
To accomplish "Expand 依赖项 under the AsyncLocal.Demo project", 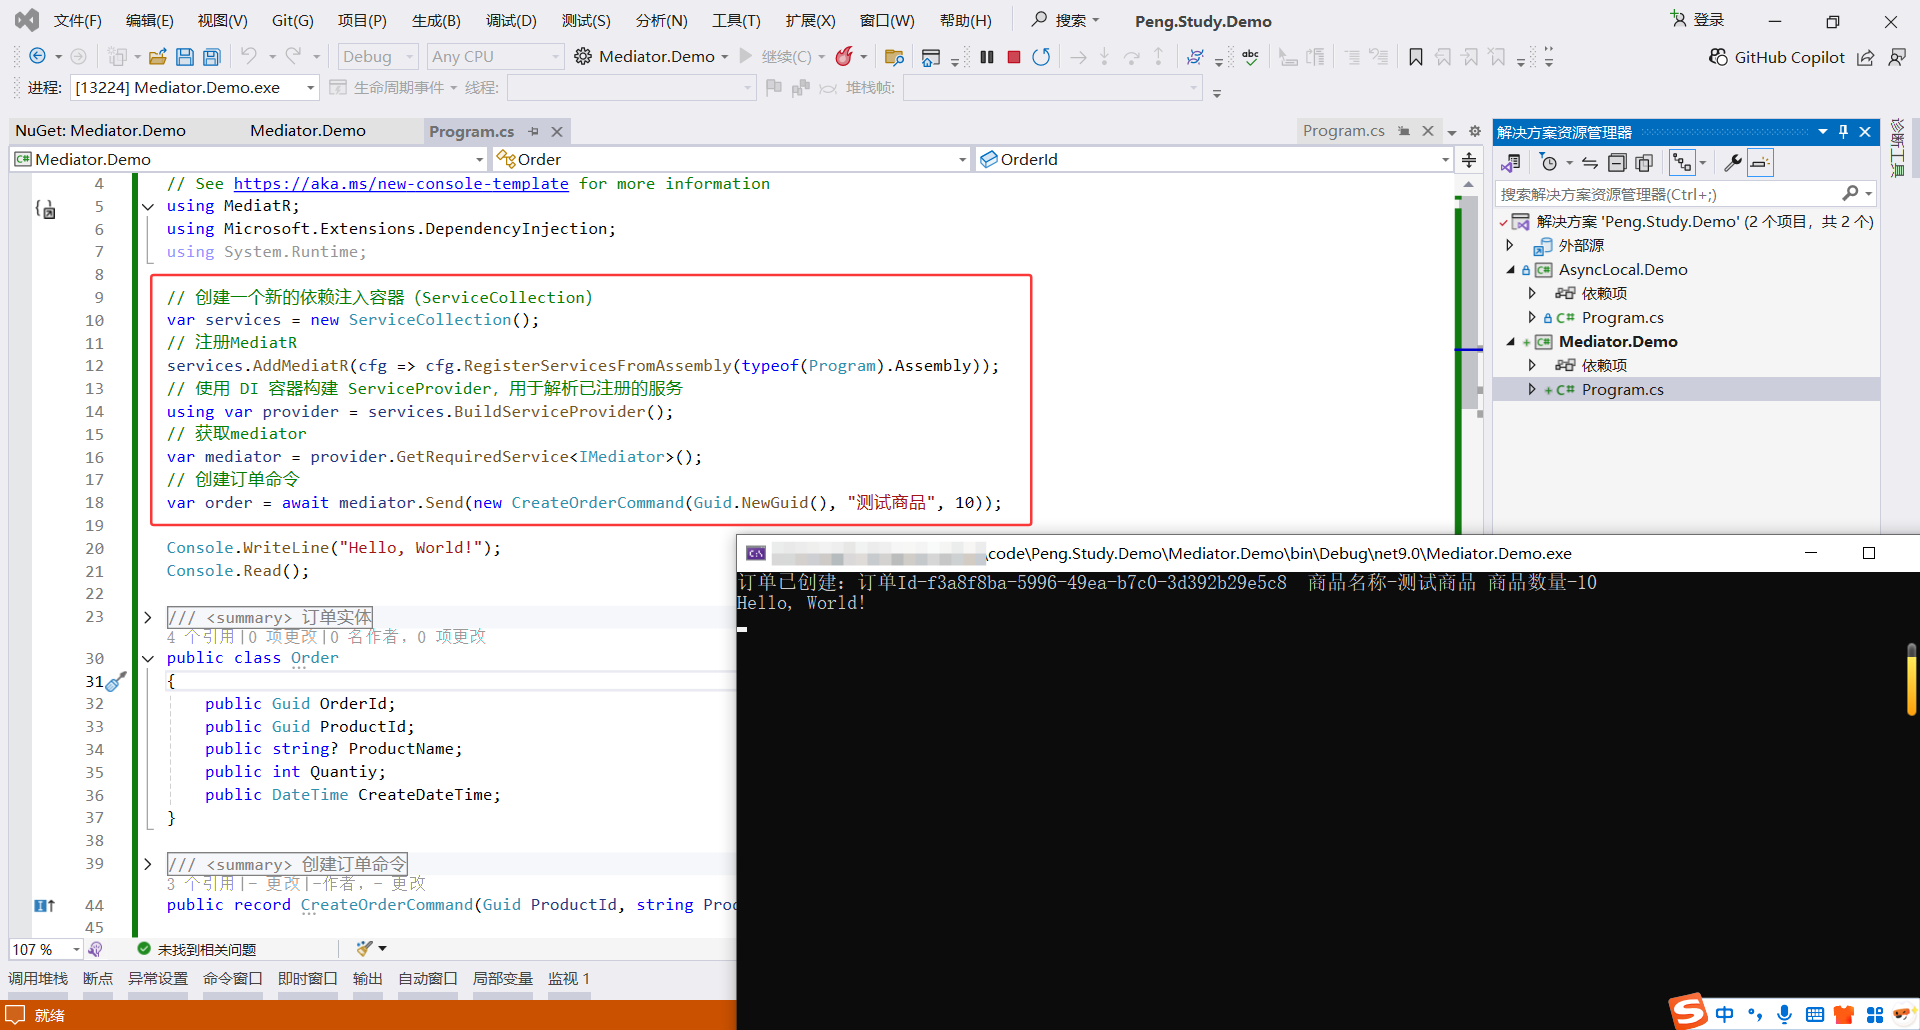I will tap(1532, 293).
